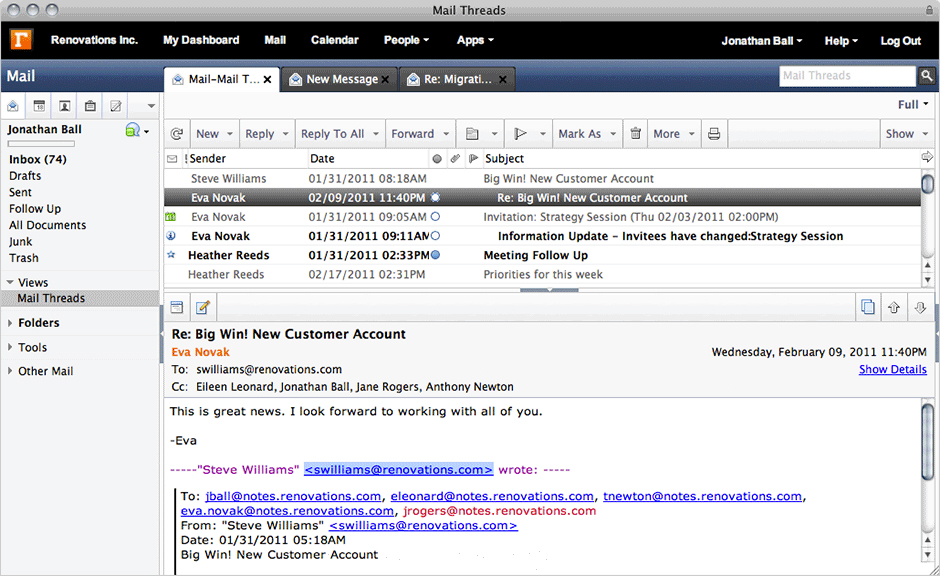Open the Calendar menu in top navigation

coord(334,40)
